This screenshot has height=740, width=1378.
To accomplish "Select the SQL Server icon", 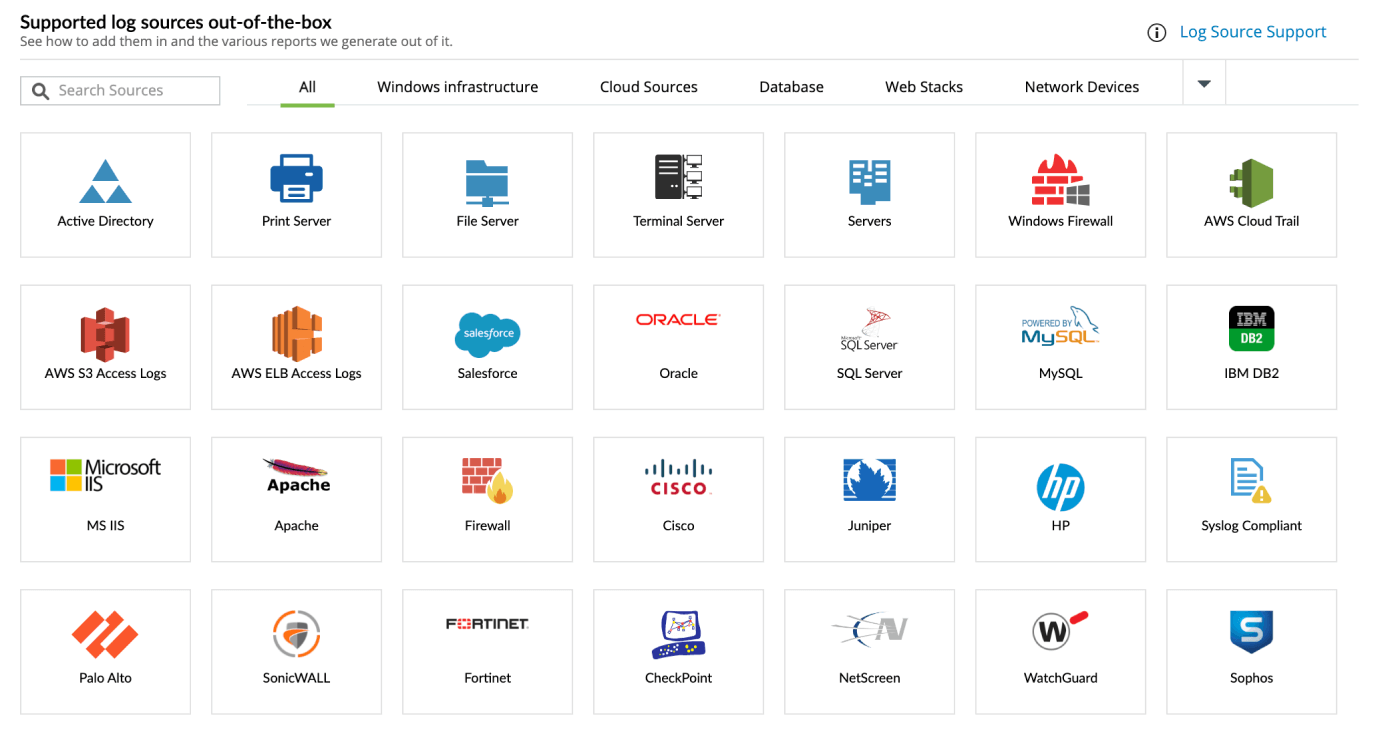I will 869,330.
